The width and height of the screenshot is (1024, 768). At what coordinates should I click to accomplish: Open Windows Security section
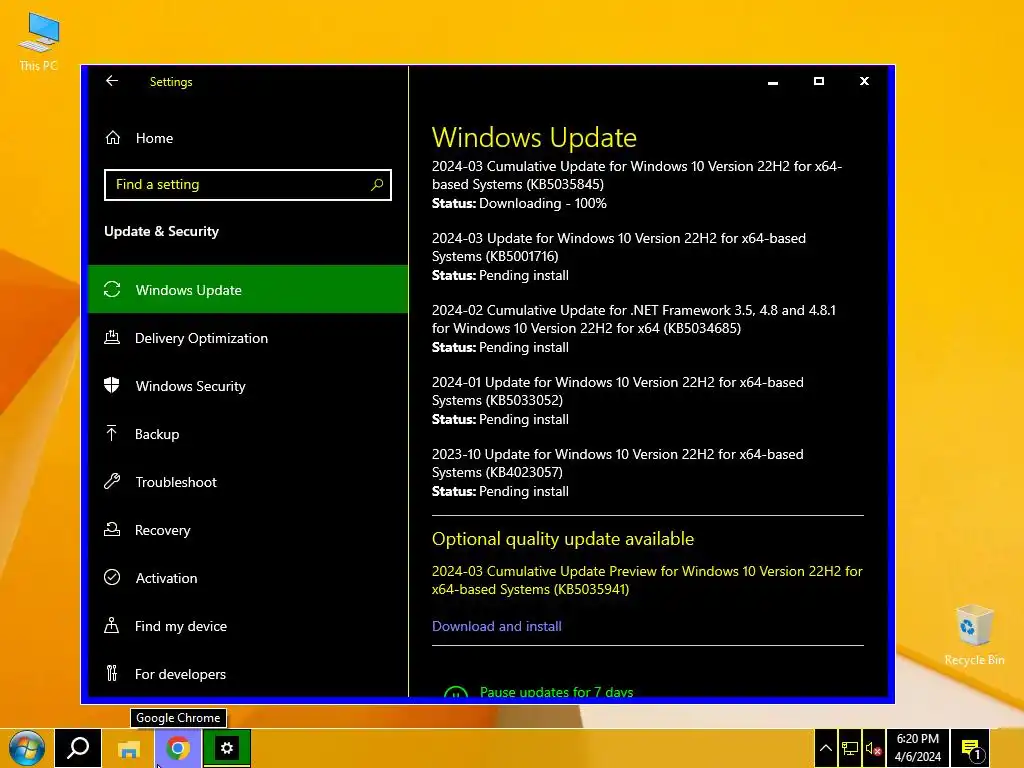point(248,385)
